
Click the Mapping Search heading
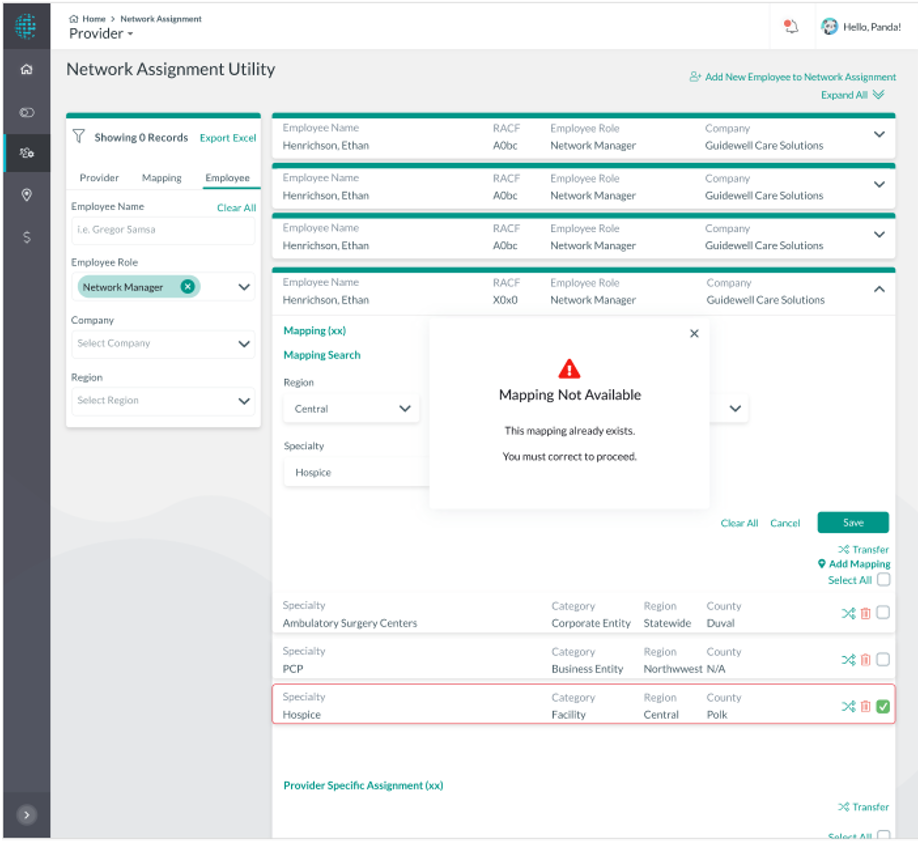322,355
